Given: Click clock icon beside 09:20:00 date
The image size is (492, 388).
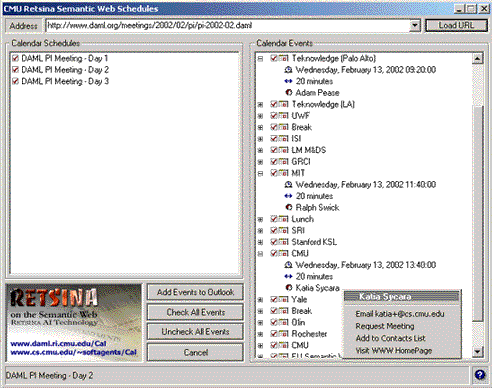Looking at the screenshot, I should [x=288, y=70].
